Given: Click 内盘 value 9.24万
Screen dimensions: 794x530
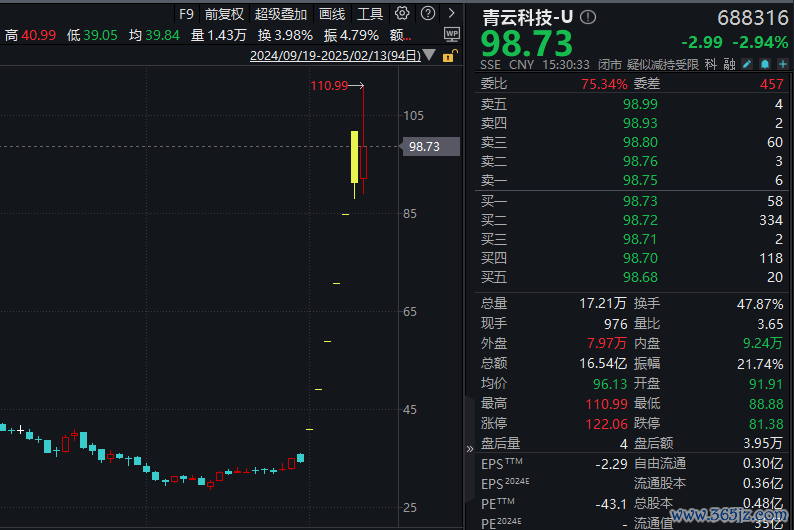Looking at the screenshot, I should [763, 344].
